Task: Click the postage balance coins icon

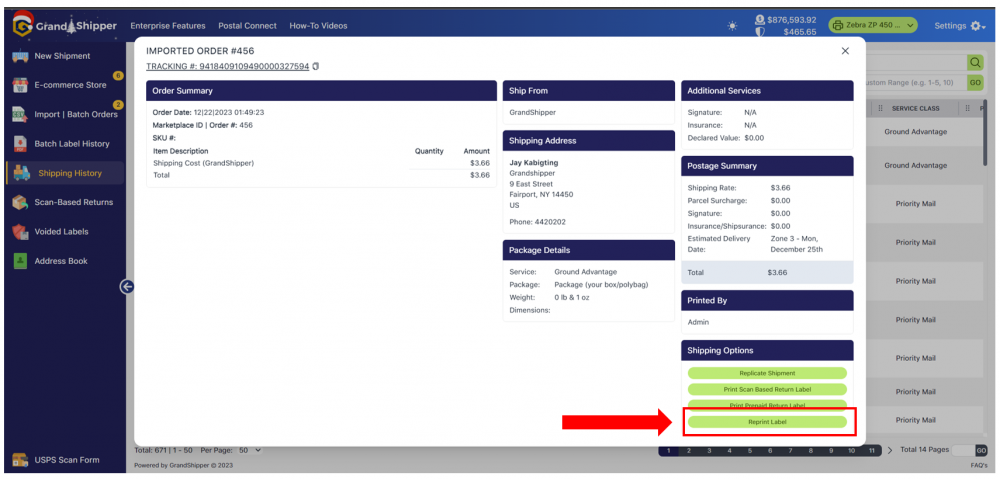Action: pos(760,19)
